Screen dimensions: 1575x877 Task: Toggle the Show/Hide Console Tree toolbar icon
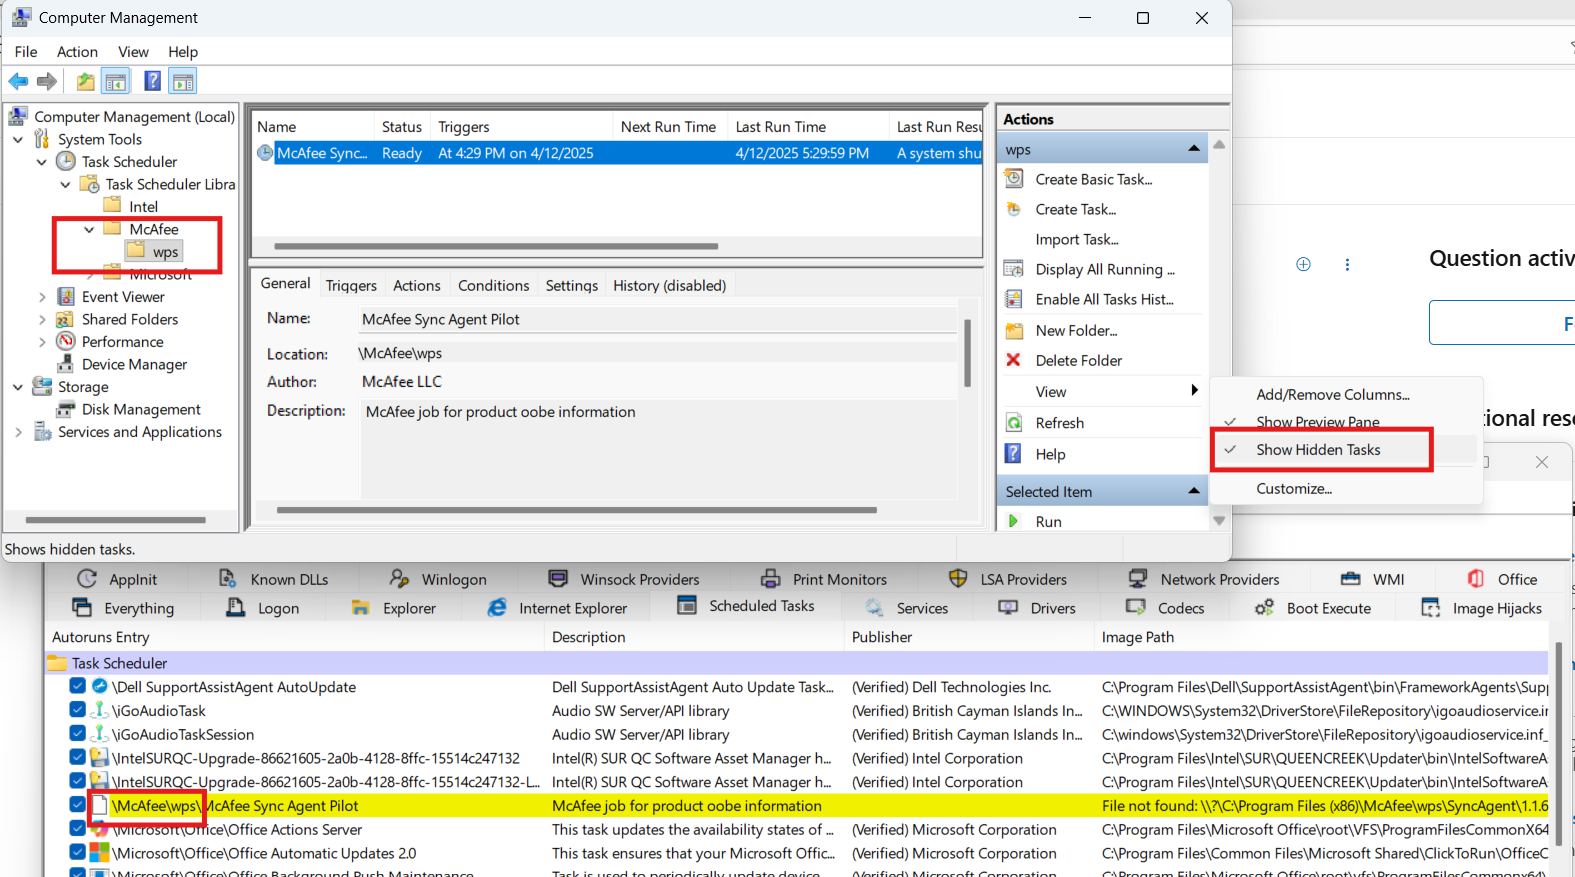pos(116,81)
